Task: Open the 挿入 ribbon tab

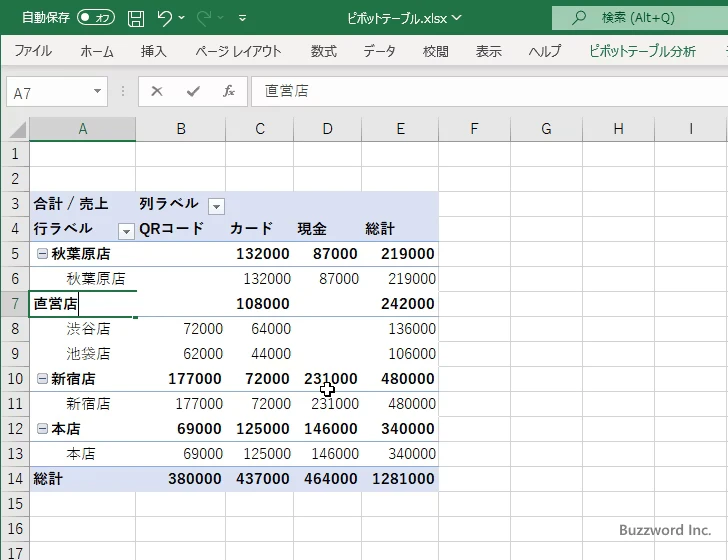Action: click(154, 51)
